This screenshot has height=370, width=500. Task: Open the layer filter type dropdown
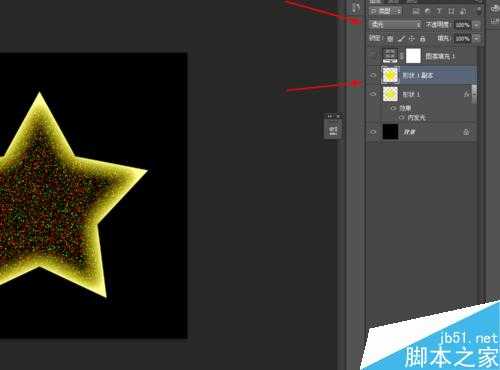tap(386, 11)
